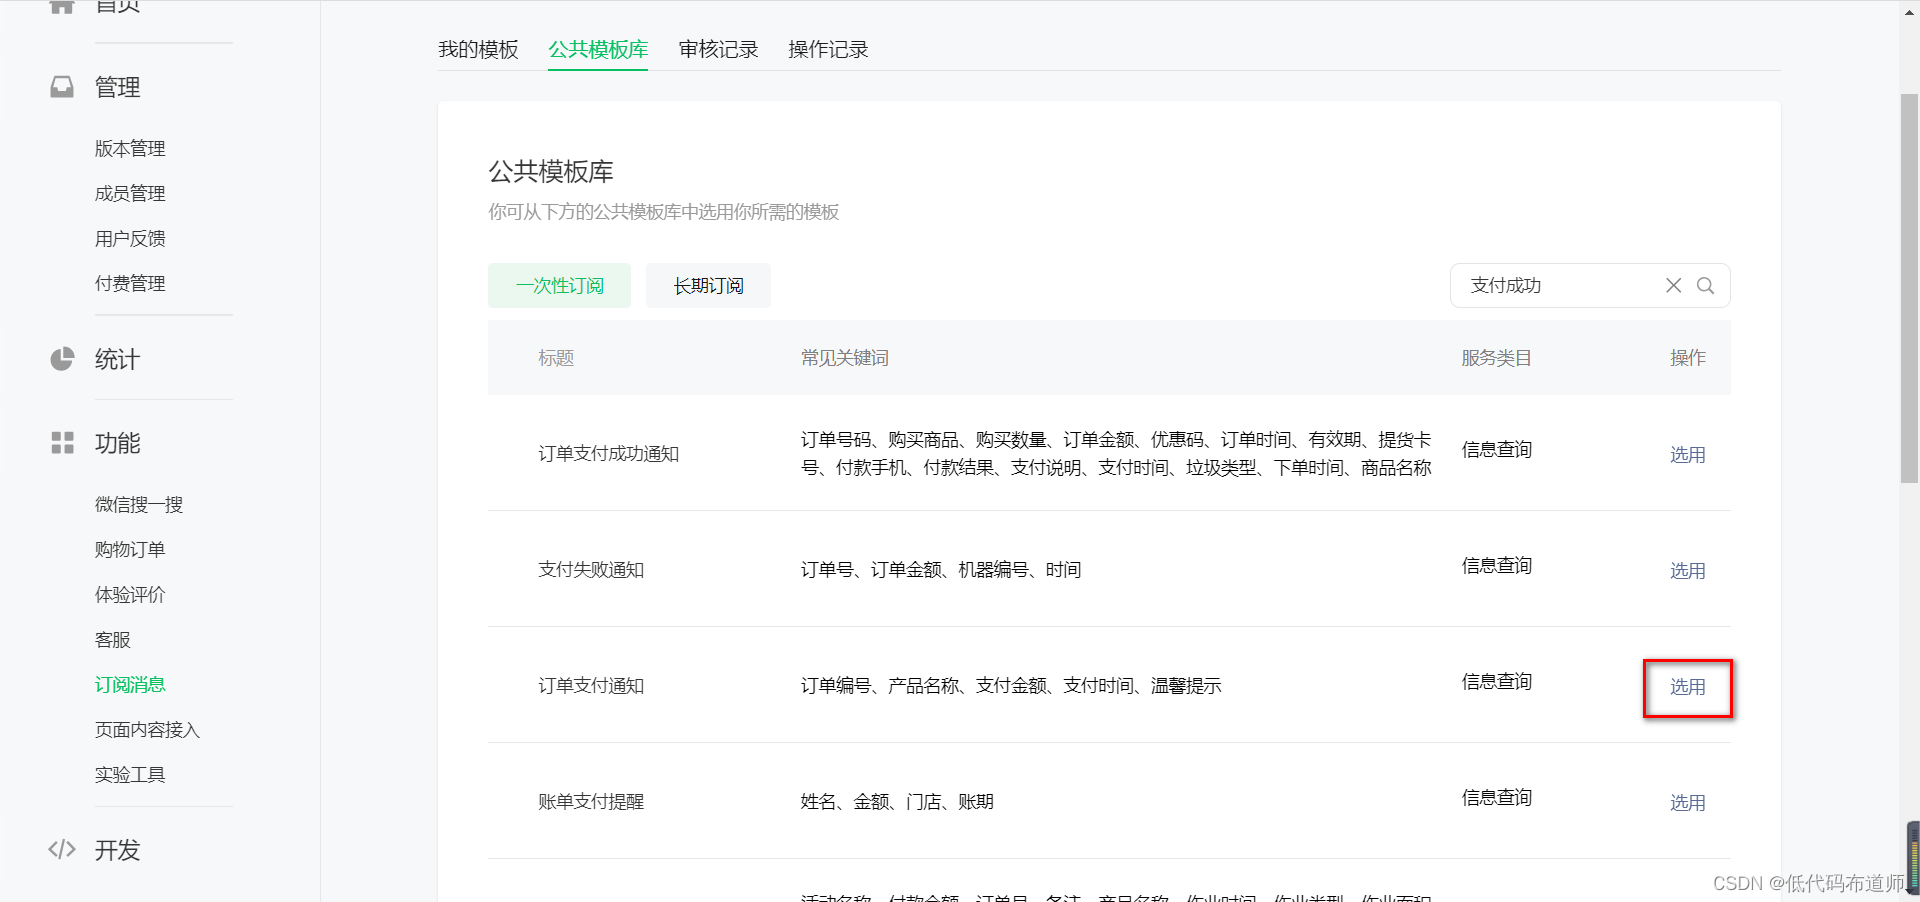Click 选用 for 订单支付通知

point(1687,687)
